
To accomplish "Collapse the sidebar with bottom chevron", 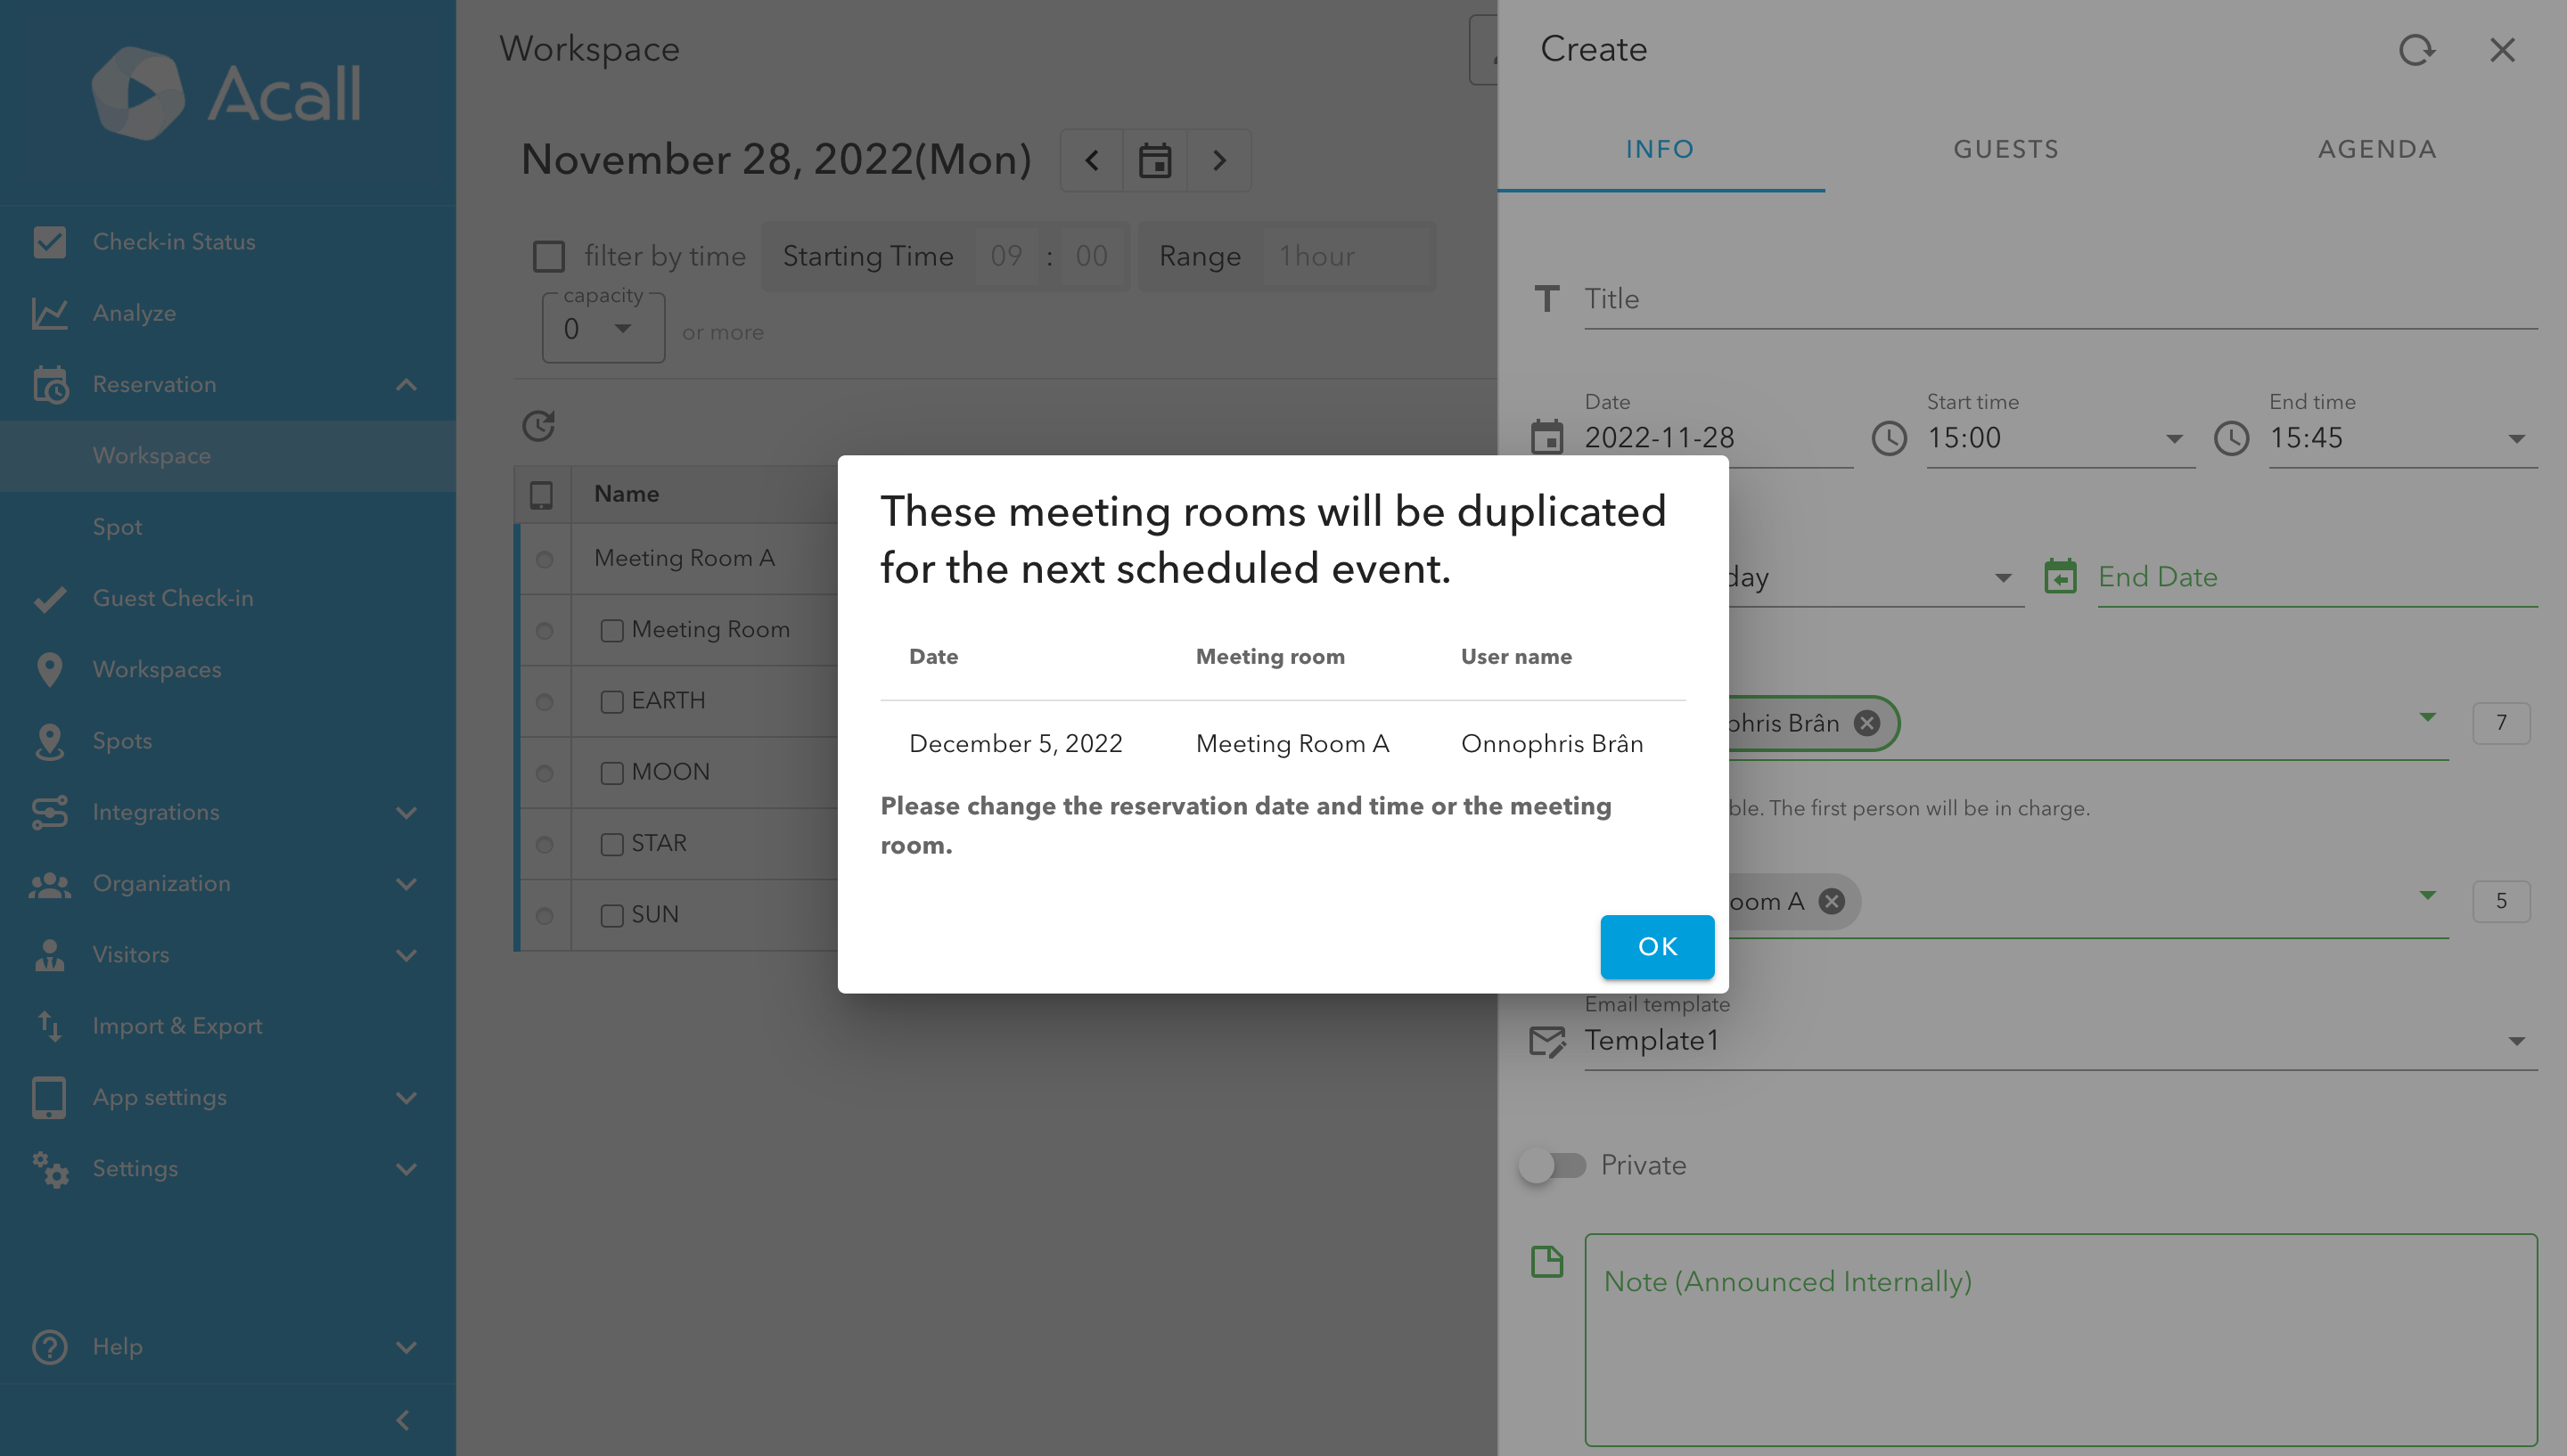I will click(x=403, y=1420).
